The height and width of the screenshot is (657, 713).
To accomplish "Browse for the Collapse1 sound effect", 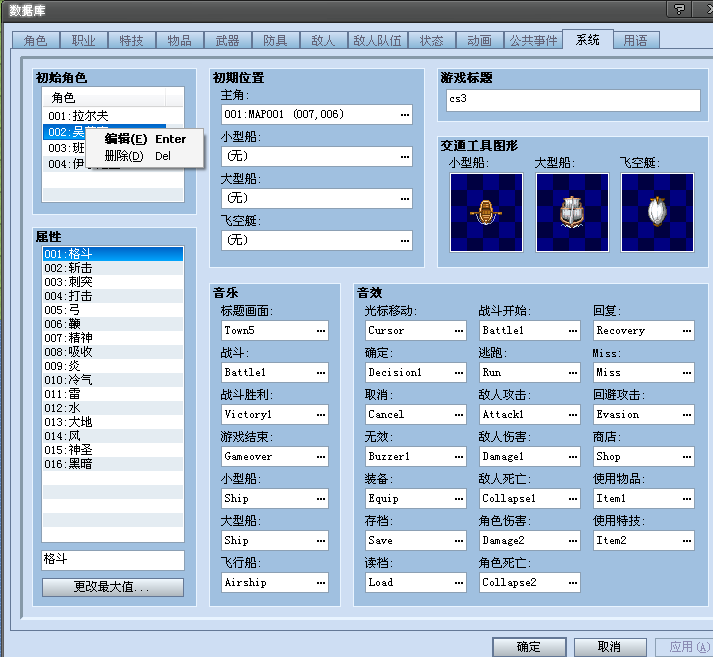I will (x=573, y=498).
